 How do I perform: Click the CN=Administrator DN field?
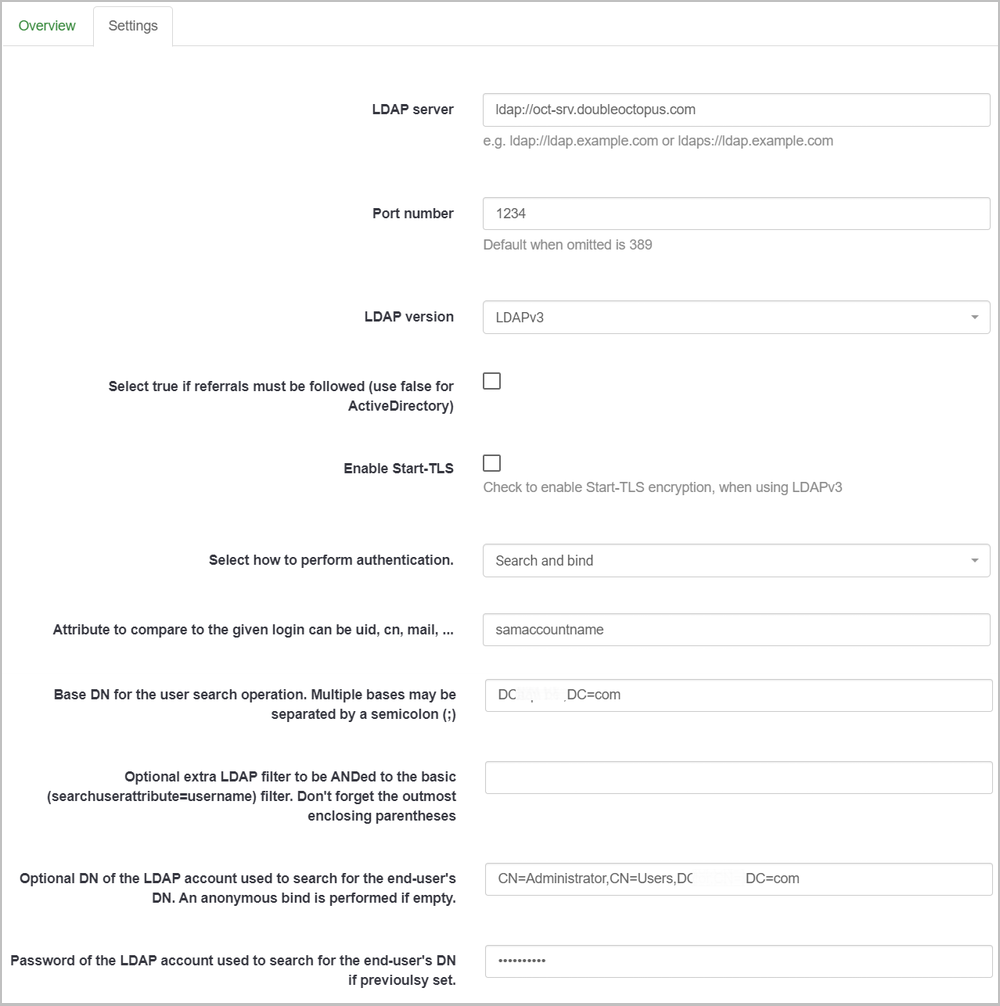click(x=738, y=879)
